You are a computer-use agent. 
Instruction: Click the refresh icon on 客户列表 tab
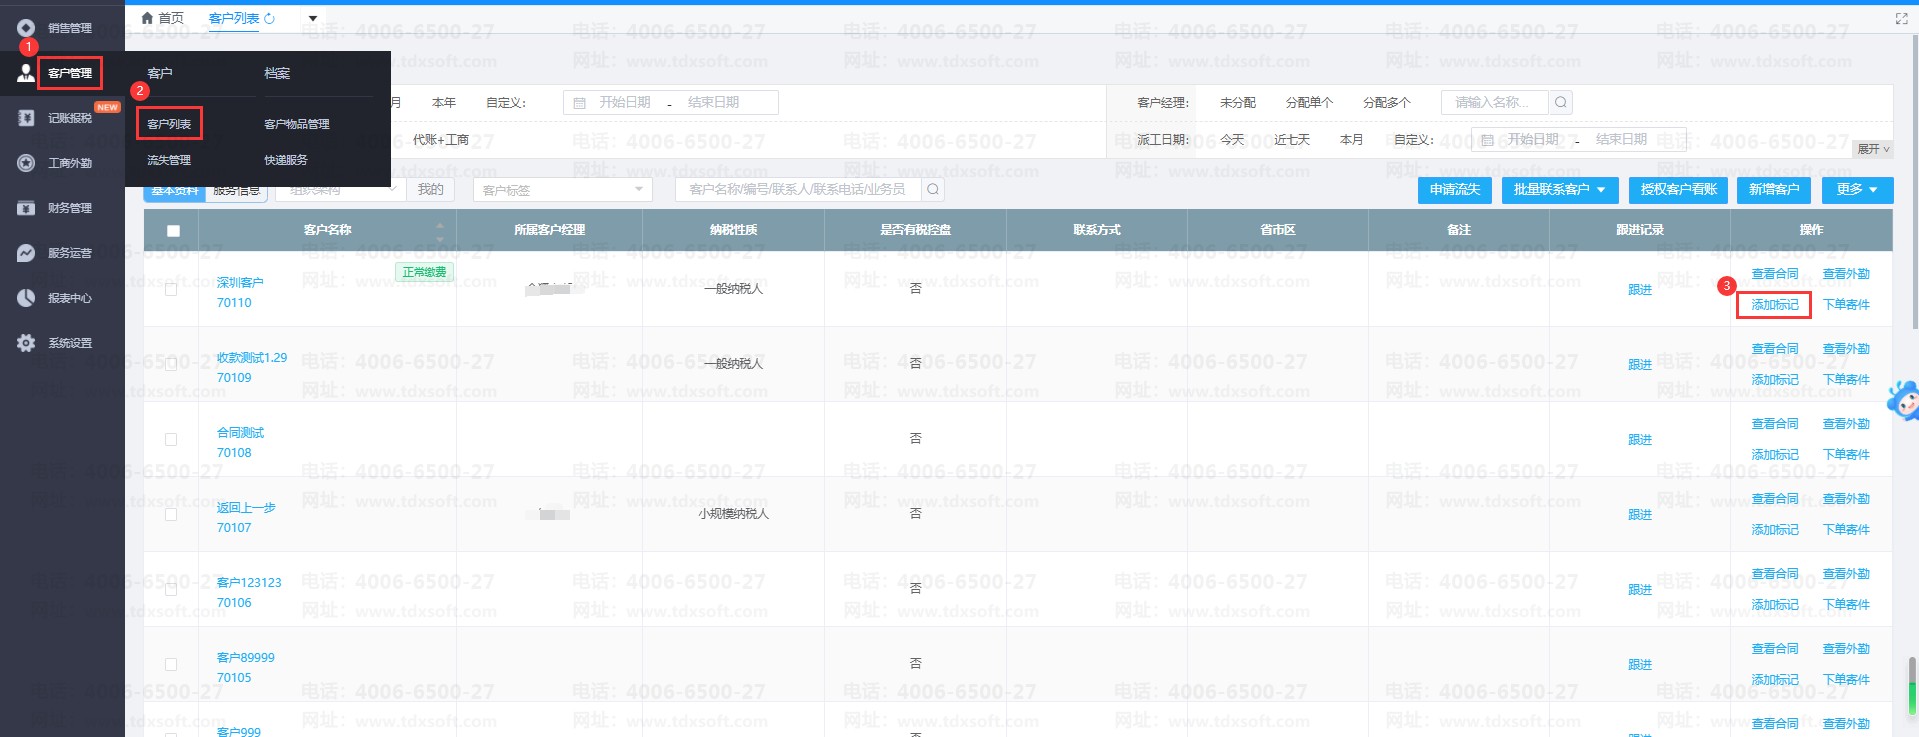(270, 18)
